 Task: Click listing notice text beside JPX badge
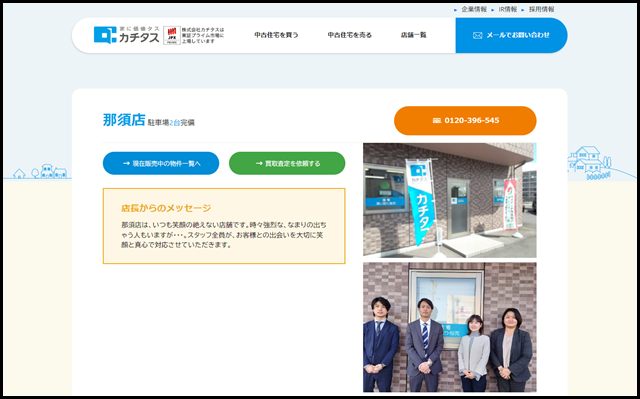tap(203, 35)
